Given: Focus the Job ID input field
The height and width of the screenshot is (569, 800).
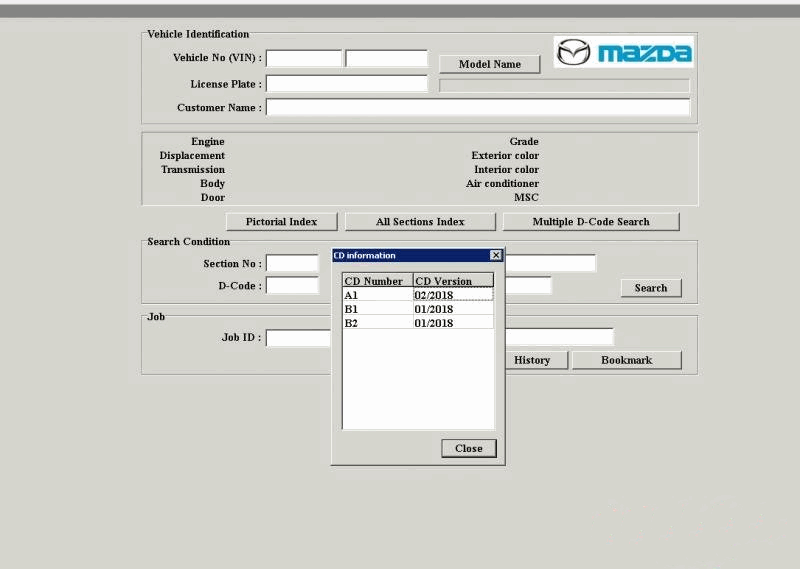Looking at the screenshot, I should pyautogui.click(x=298, y=338).
